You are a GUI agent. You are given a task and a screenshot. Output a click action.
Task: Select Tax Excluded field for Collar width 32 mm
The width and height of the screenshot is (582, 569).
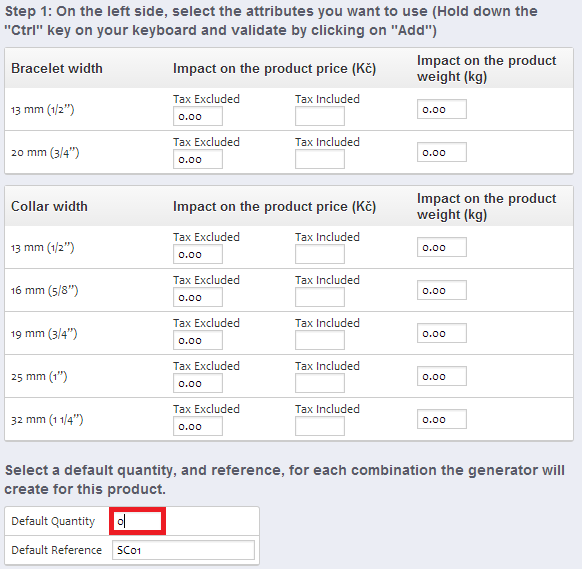198,427
